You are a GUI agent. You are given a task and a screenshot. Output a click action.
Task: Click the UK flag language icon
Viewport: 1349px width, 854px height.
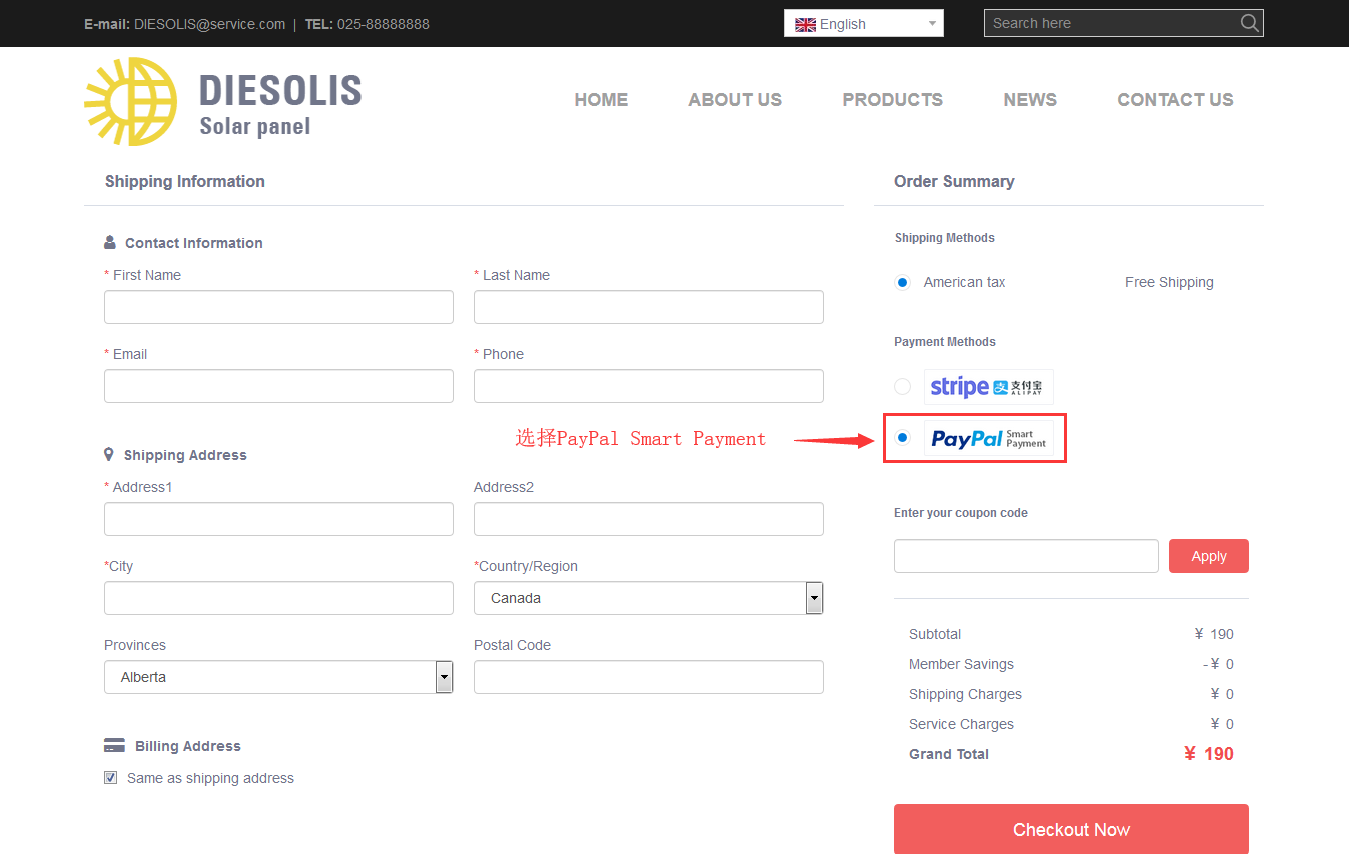click(x=805, y=24)
